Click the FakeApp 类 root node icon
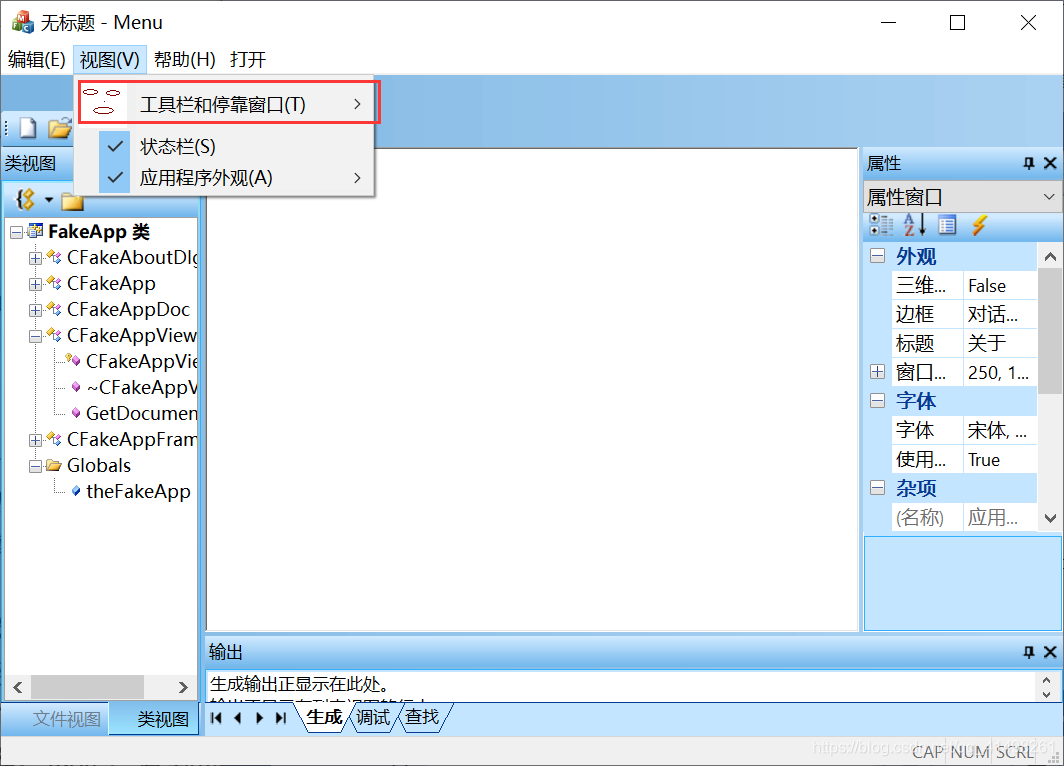 35,231
